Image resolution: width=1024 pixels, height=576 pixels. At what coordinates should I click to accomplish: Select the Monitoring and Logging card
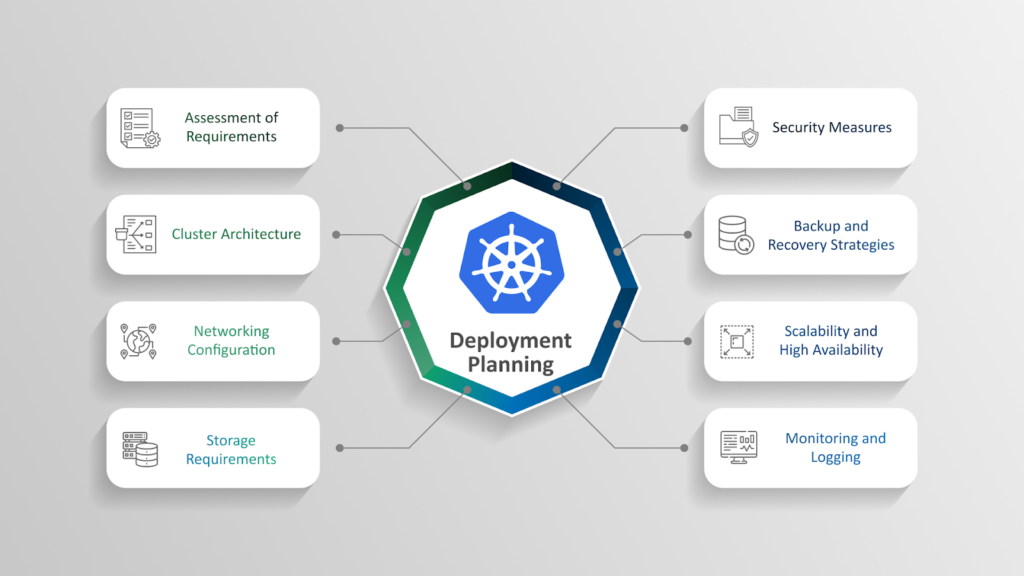(810, 448)
